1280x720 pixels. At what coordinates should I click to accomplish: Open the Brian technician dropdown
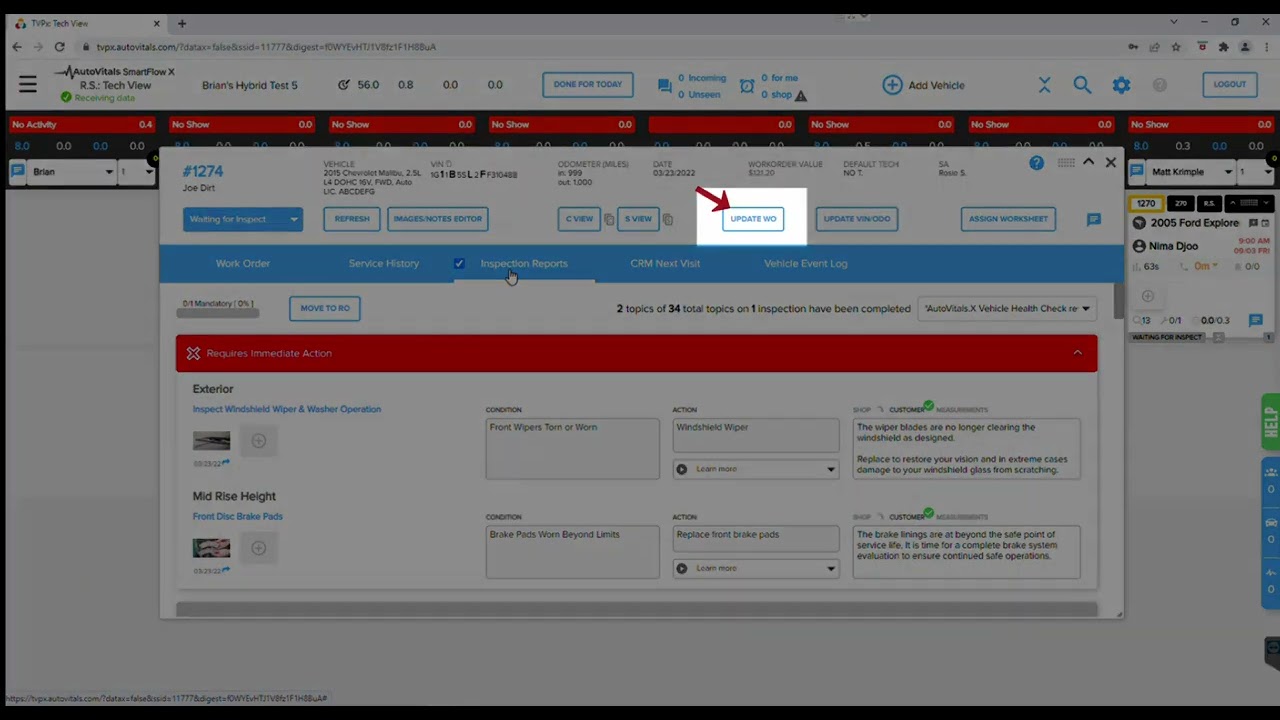tap(72, 172)
